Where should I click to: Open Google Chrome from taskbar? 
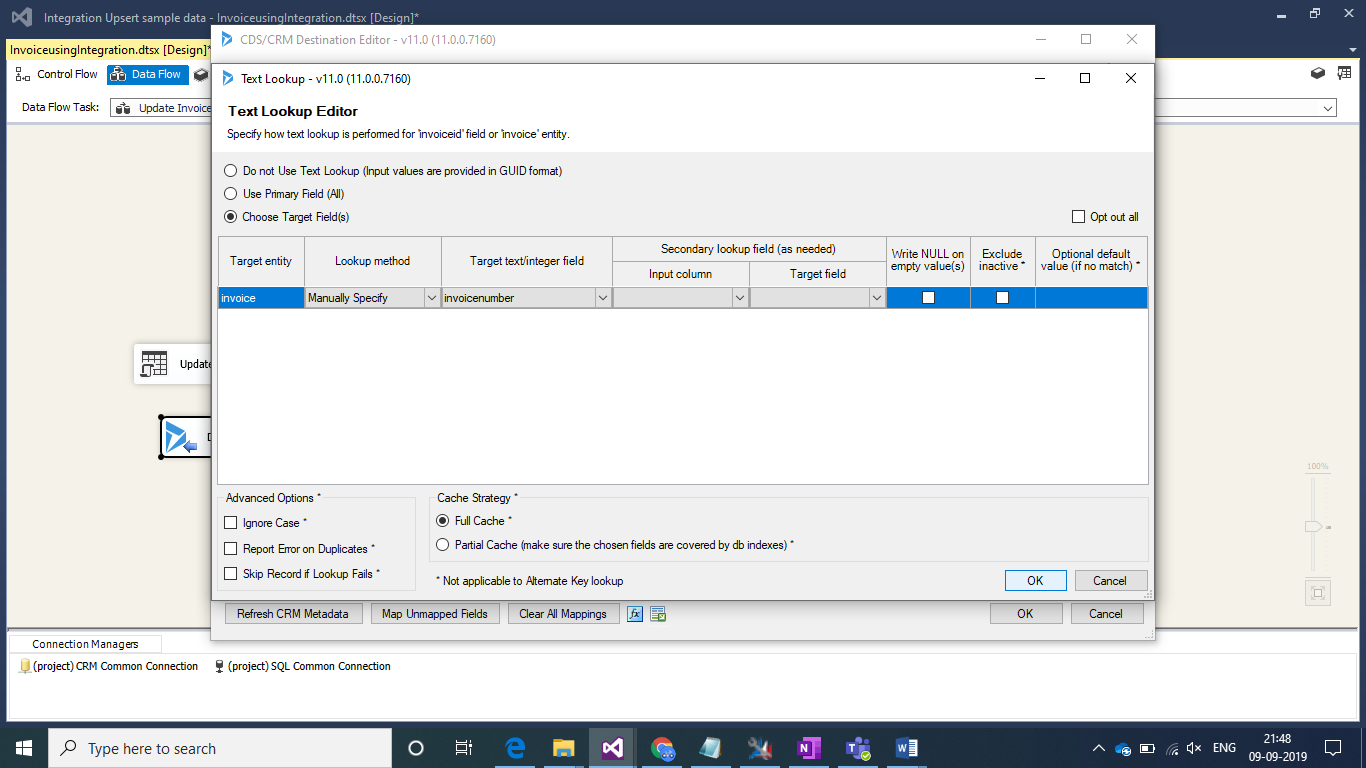[x=662, y=748]
